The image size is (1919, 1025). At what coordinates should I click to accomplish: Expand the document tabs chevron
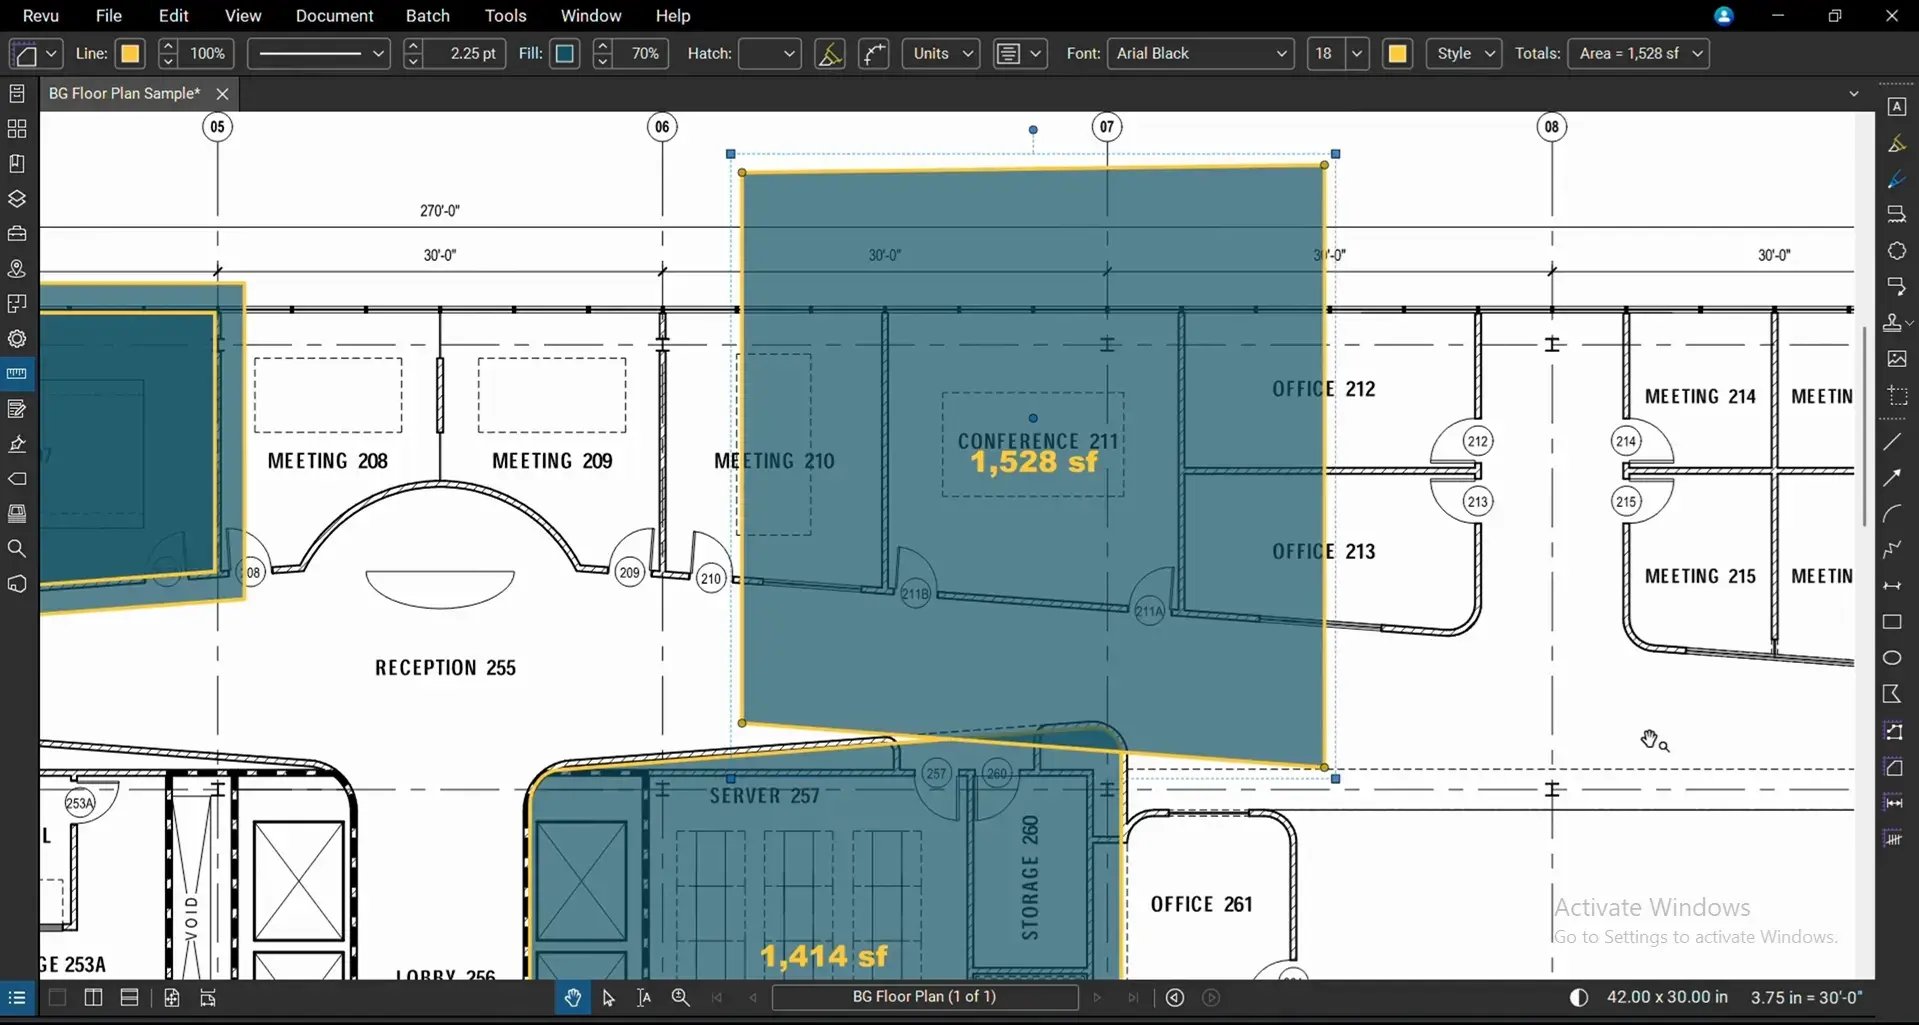point(1854,94)
